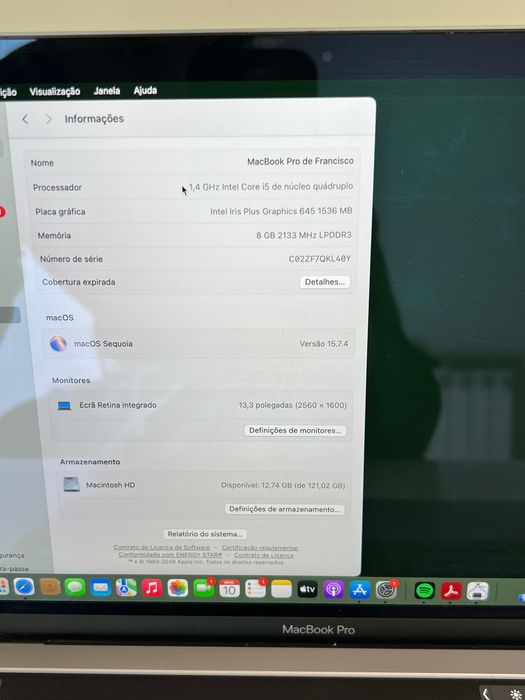Go back with the left chevron
This screenshot has height=700, width=525.
click(25, 119)
